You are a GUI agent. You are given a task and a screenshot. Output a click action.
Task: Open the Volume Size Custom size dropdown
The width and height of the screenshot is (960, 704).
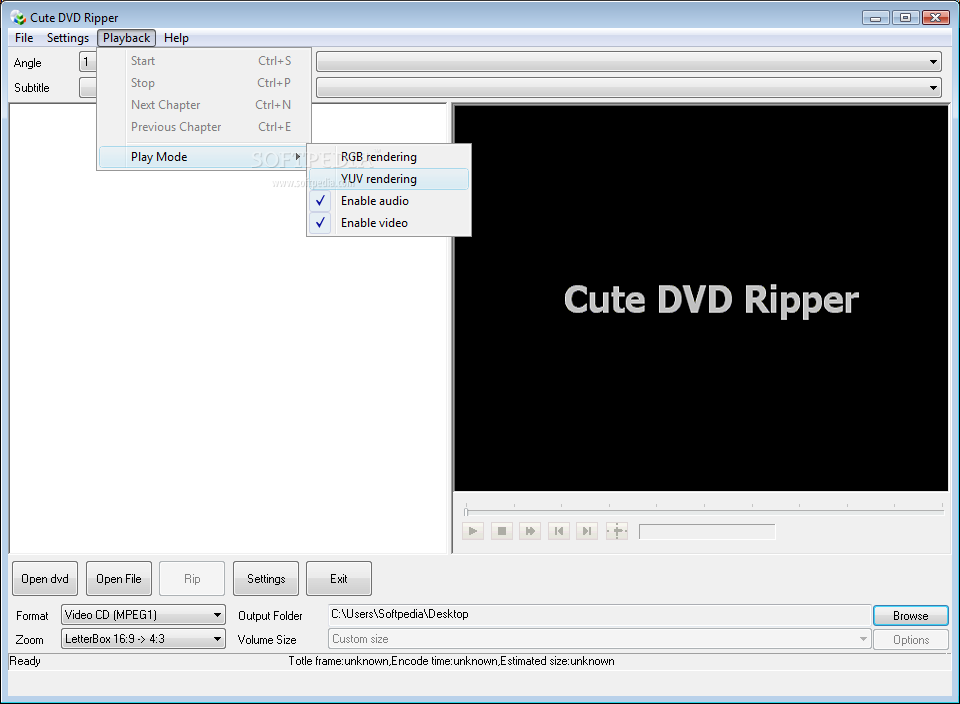tap(599, 639)
